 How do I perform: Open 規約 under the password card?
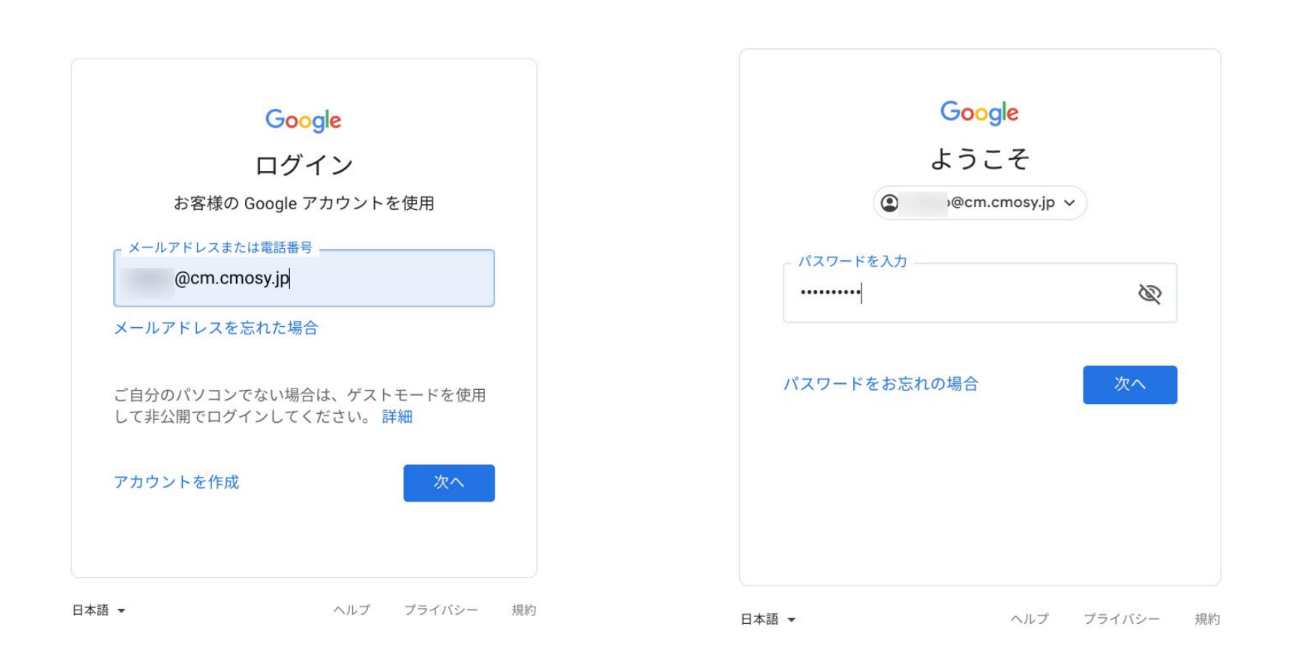click(1207, 620)
